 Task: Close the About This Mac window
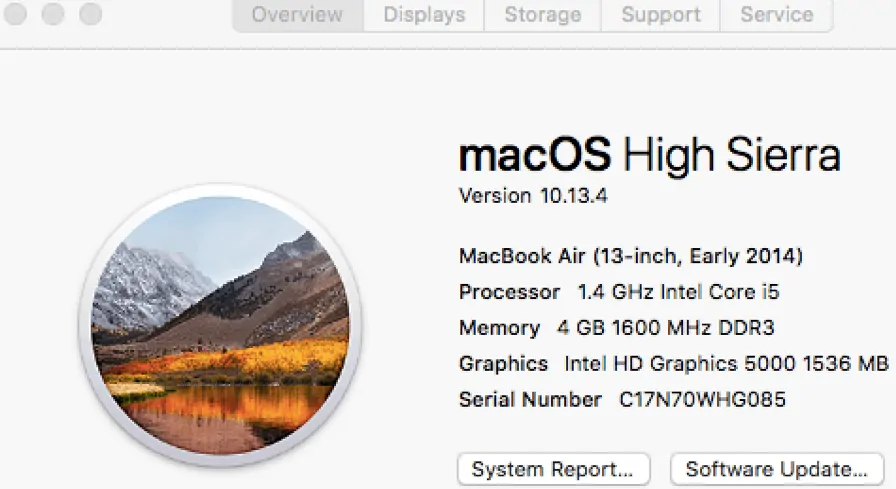click(15, 14)
